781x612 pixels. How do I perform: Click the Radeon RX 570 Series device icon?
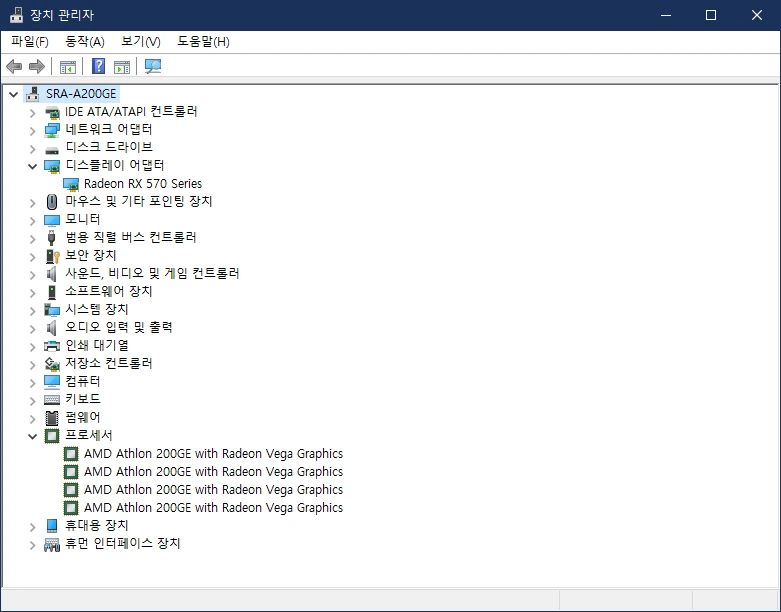click(x=71, y=184)
